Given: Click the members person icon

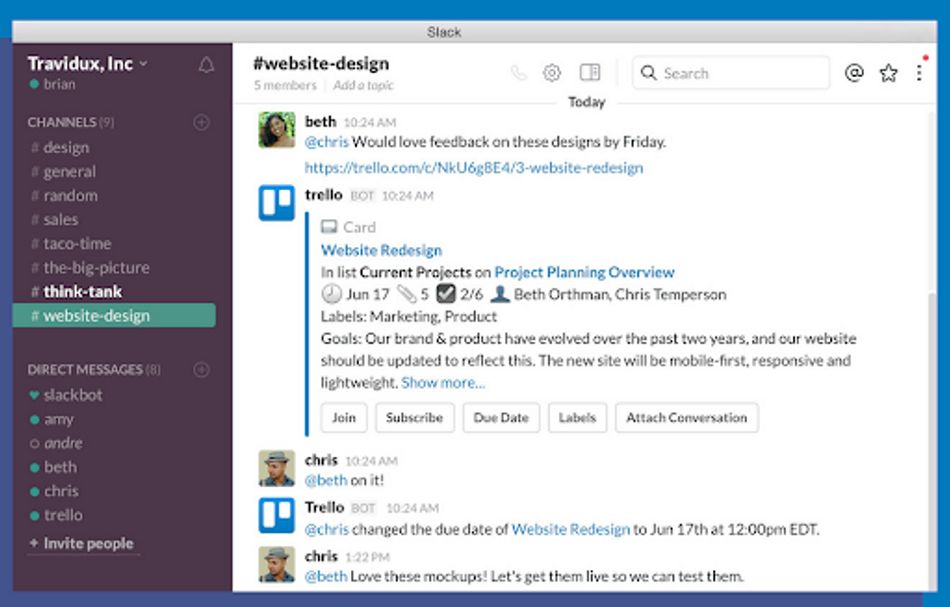Looking at the screenshot, I should pos(499,294).
